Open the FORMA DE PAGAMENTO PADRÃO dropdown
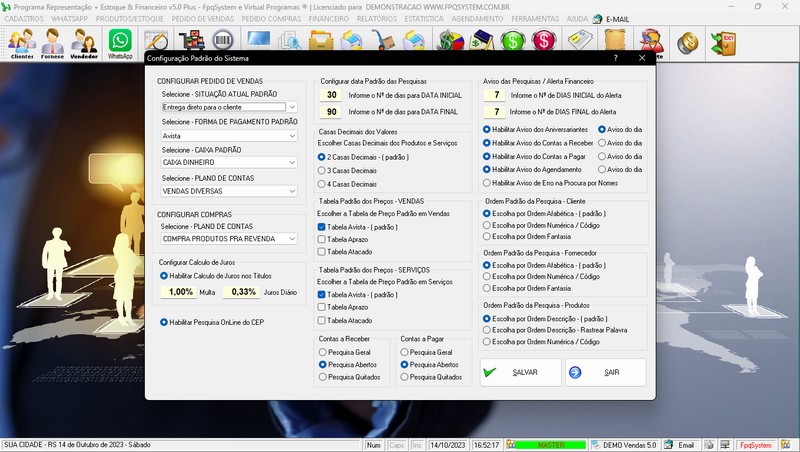Image resolution: width=800 pixels, height=452 pixels. click(292, 135)
